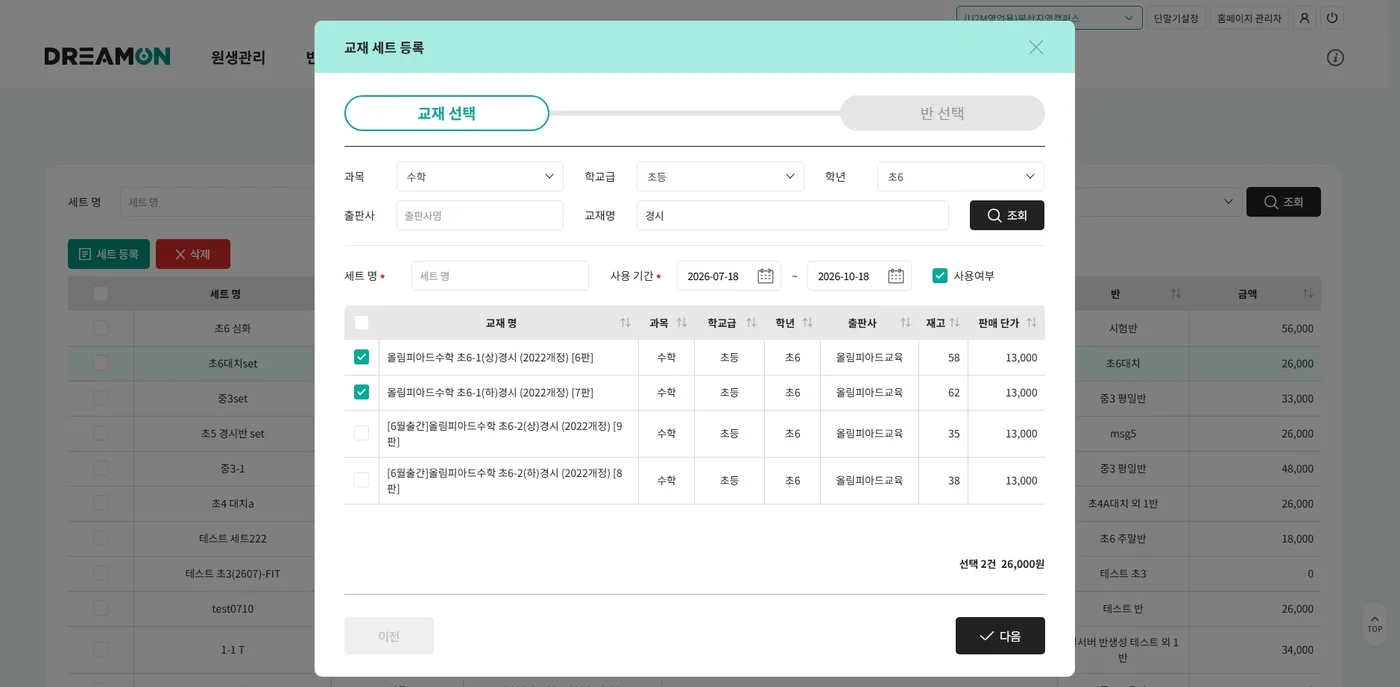
Task: Click the background page 조회 button
Action: pos(1283,202)
